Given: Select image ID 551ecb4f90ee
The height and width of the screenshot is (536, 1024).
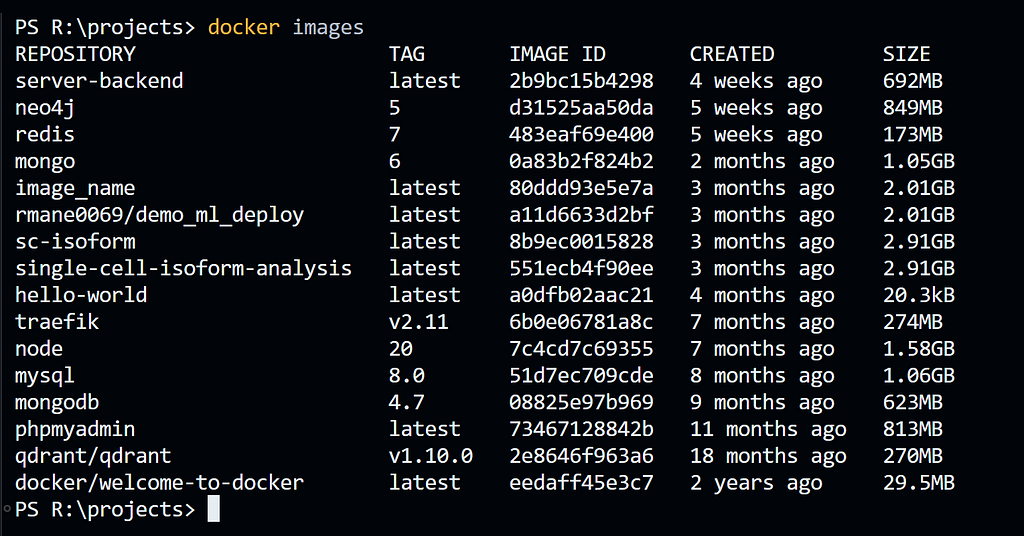Looking at the screenshot, I should pyautogui.click(x=581, y=268).
